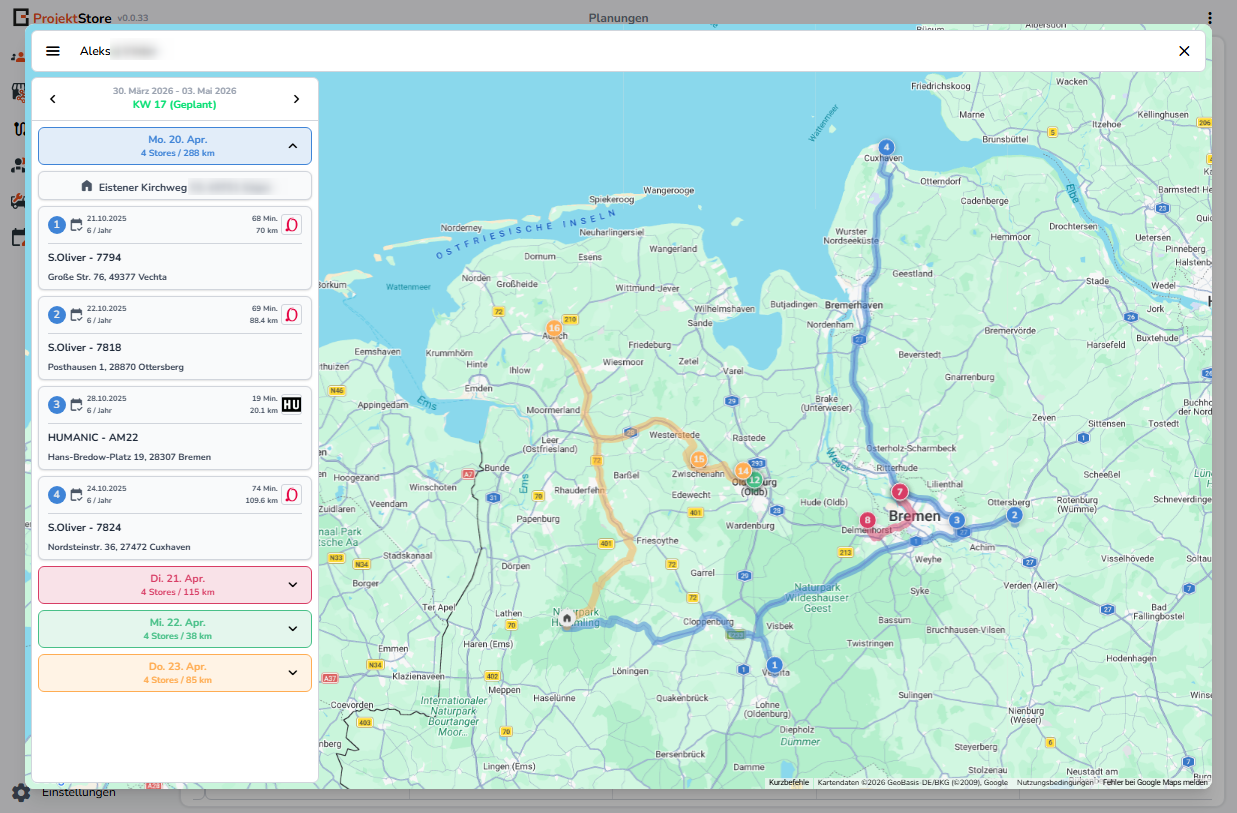The image size is (1237, 813).
Task: Click the HUMANIC logo icon on stop 3
Action: pyautogui.click(x=291, y=404)
